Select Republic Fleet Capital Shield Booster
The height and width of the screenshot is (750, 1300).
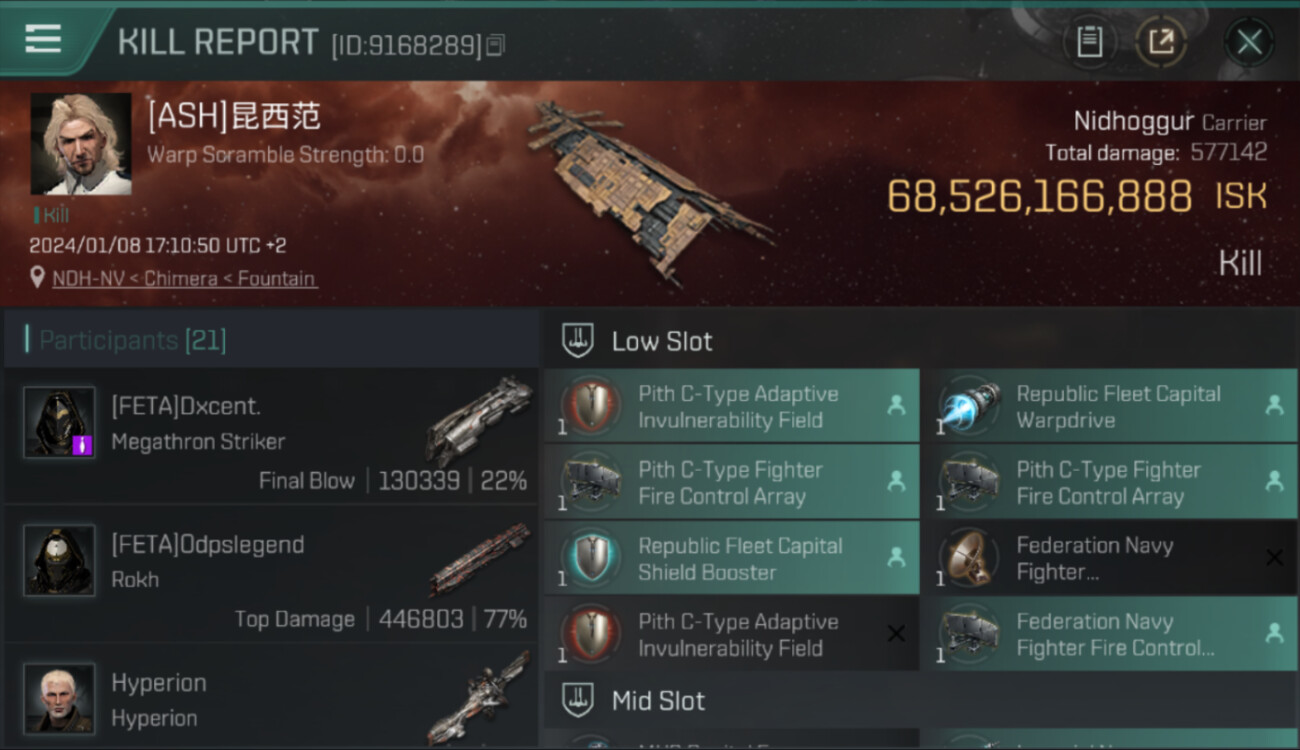(x=732, y=558)
